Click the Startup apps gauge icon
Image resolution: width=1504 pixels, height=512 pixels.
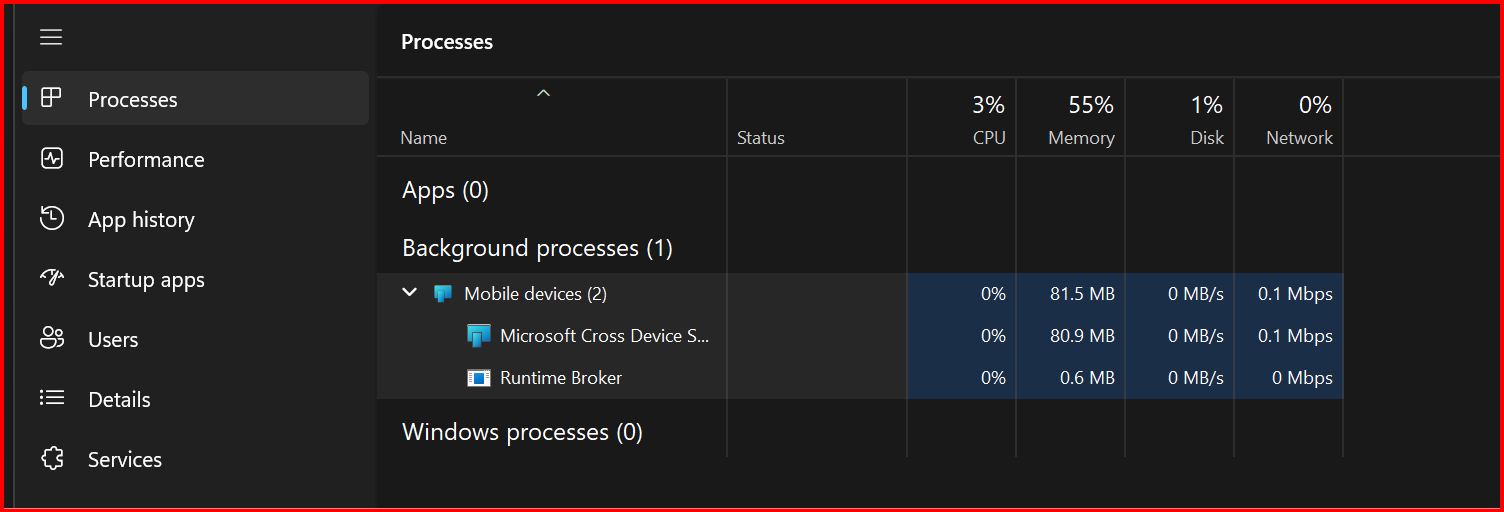coord(51,278)
